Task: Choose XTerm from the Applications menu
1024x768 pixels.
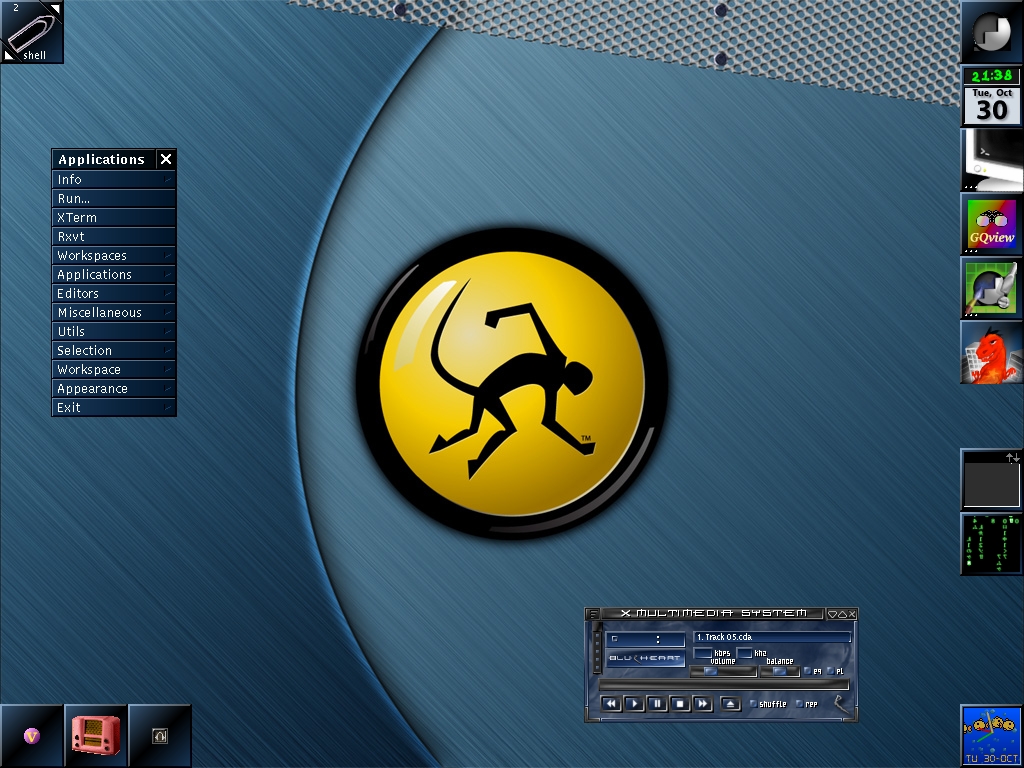Action: (x=114, y=217)
